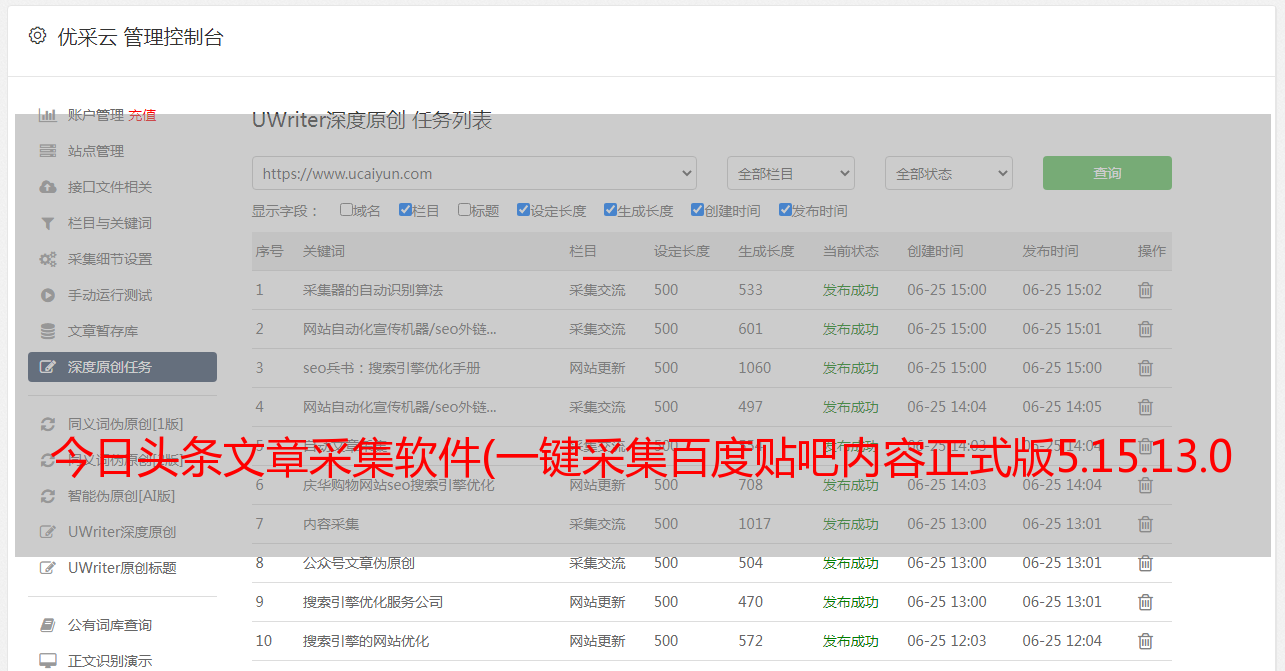Click the edit icon next to UWriter深度原创
The width and height of the screenshot is (1285, 671).
pyautogui.click(x=47, y=532)
